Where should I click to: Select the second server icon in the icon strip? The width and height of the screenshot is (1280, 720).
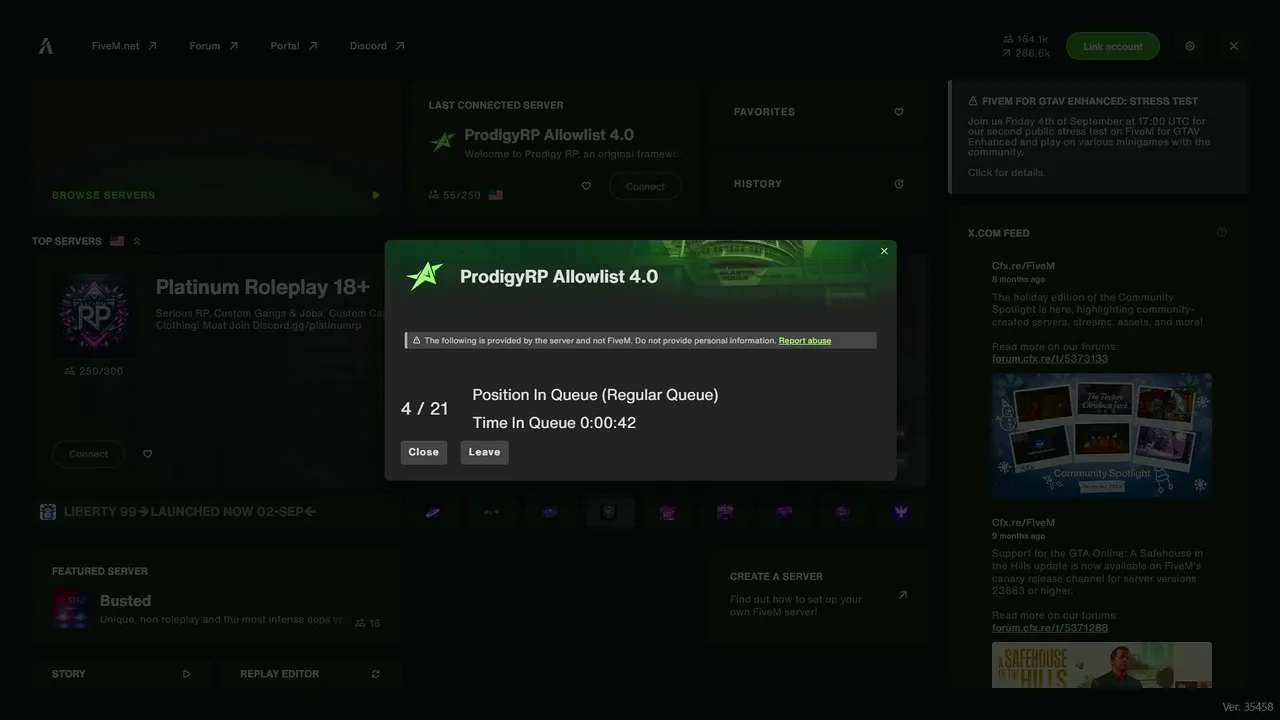click(491, 512)
